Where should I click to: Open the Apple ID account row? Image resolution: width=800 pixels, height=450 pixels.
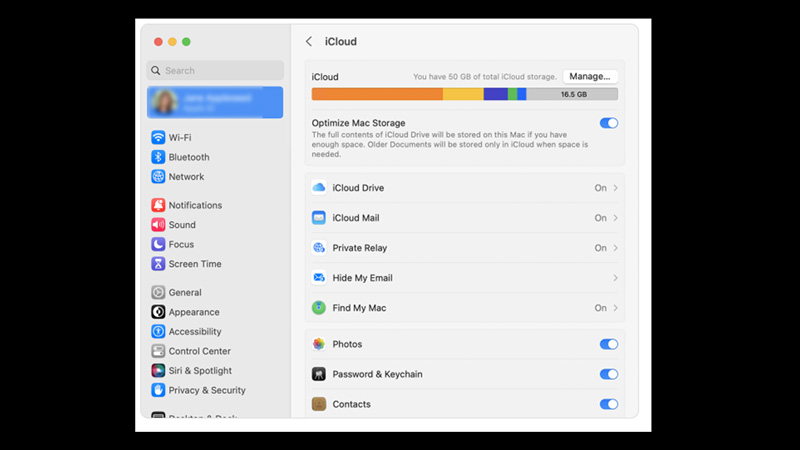(x=215, y=103)
